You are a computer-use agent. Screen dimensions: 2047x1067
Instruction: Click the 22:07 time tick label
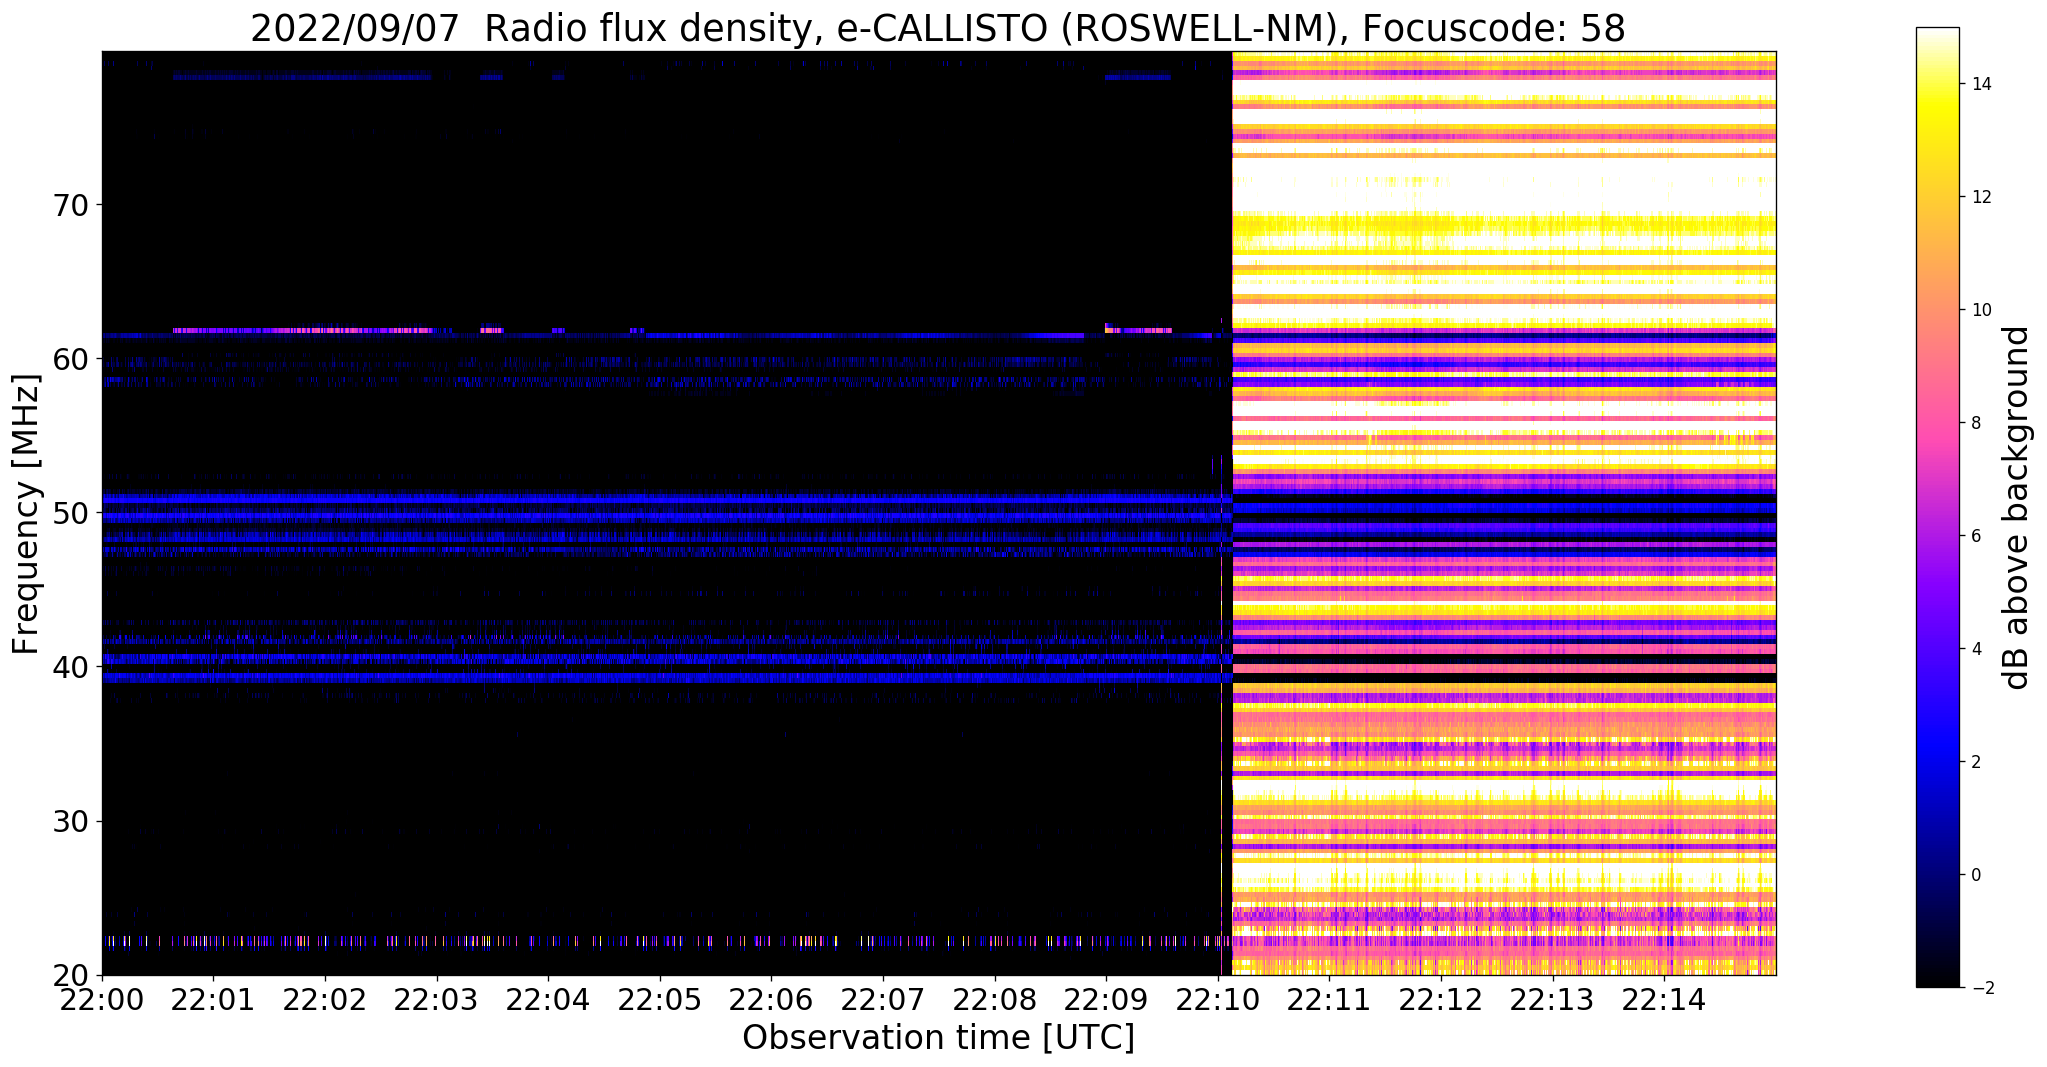[883, 998]
